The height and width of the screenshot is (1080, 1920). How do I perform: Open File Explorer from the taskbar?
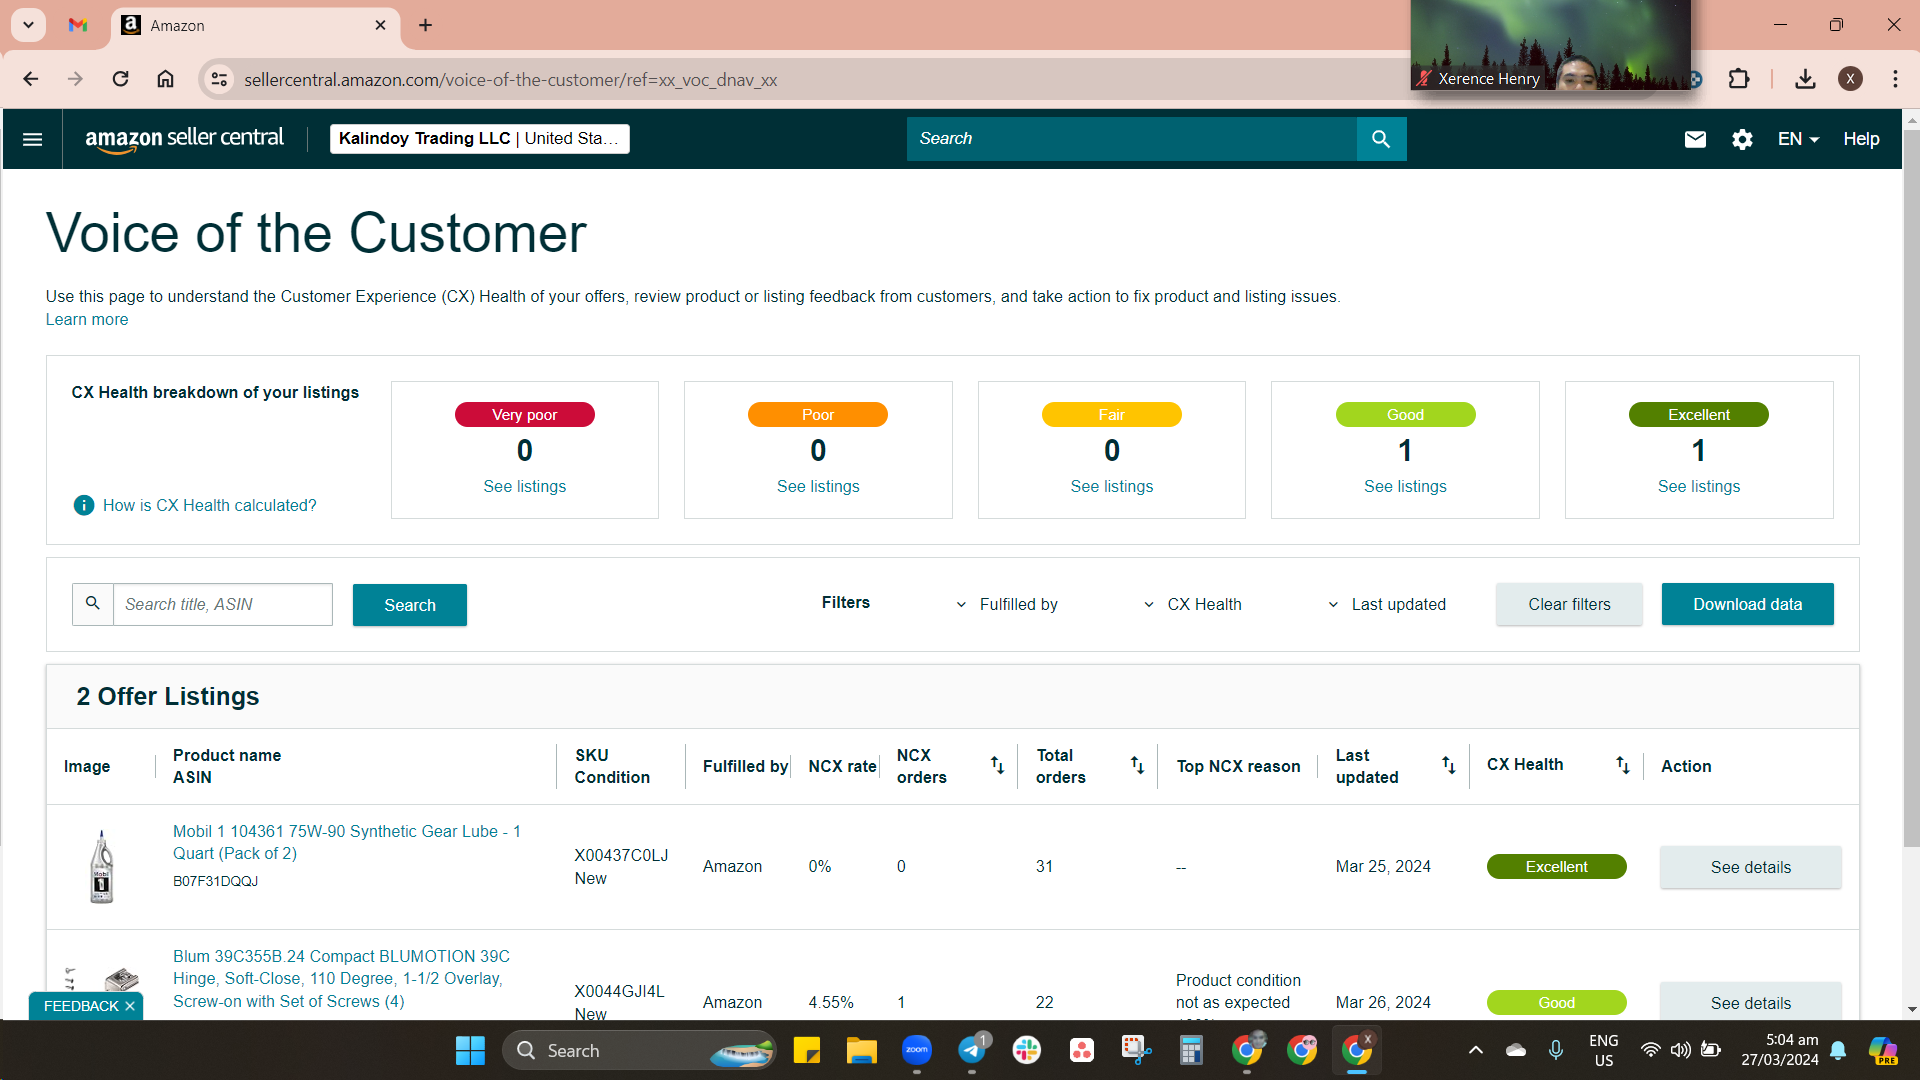tap(861, 1050)
